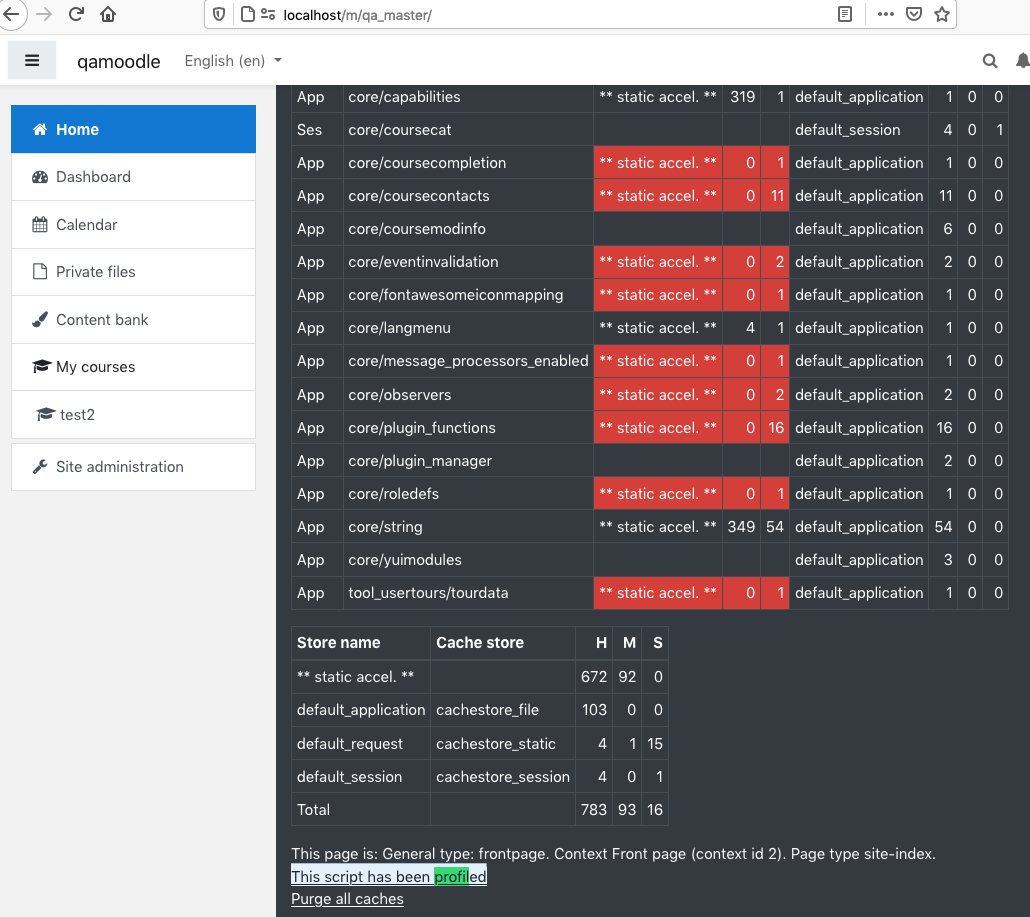Open the test2 course link
Screen dimensions: 1030x917
pos(133,414)
